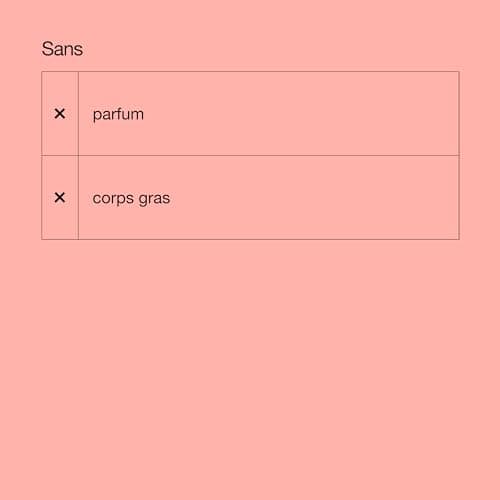Click the blank pink area above the Sans heading
The width and height of the screenshot is (500, 500).
click(250, 18)
